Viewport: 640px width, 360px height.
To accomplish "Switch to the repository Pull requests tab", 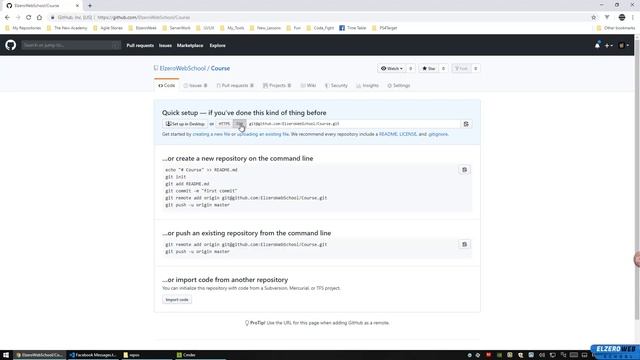I will [x=235, y=85].
